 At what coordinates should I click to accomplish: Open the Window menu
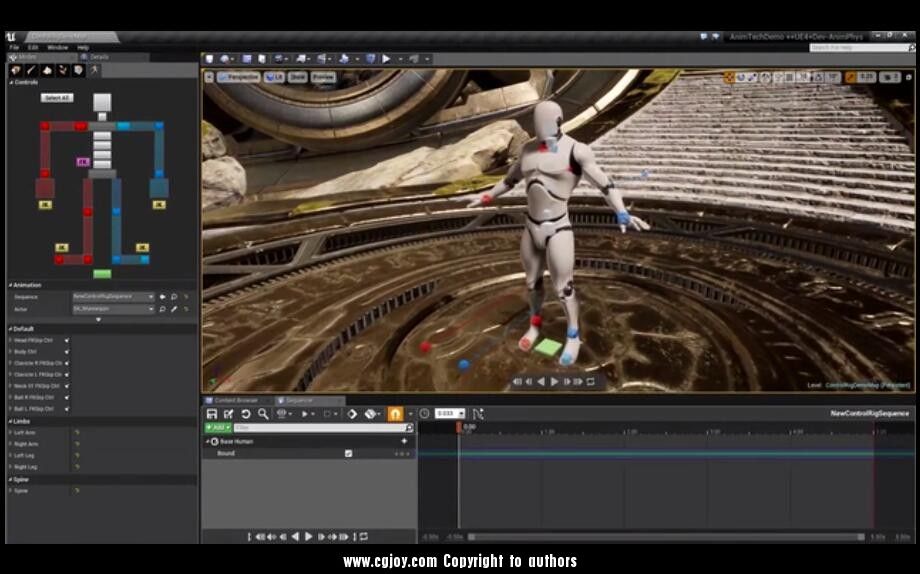point(58,48)
